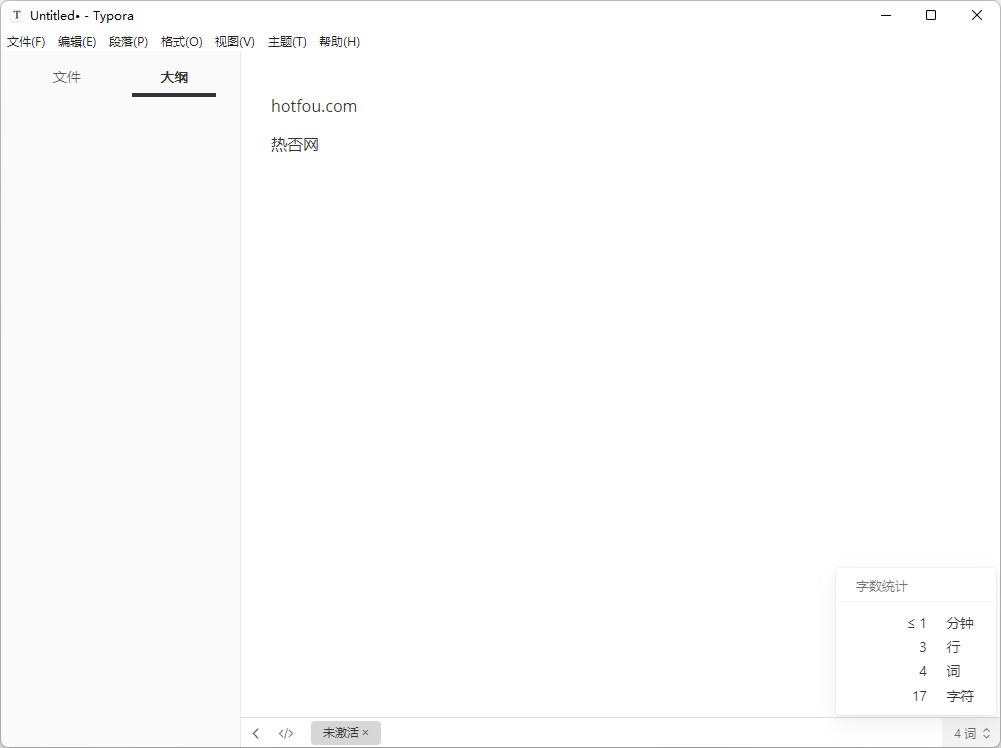Image resolution: width=1001 pixels, height=748 pixels.
Task: Open the 格式(O) menu
Action: click(181, 41)
